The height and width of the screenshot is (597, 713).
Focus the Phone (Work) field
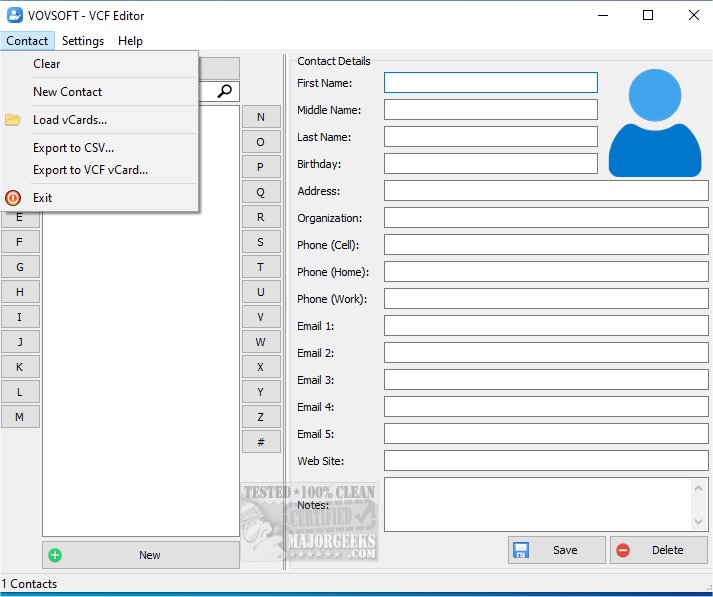pos(546,299)
